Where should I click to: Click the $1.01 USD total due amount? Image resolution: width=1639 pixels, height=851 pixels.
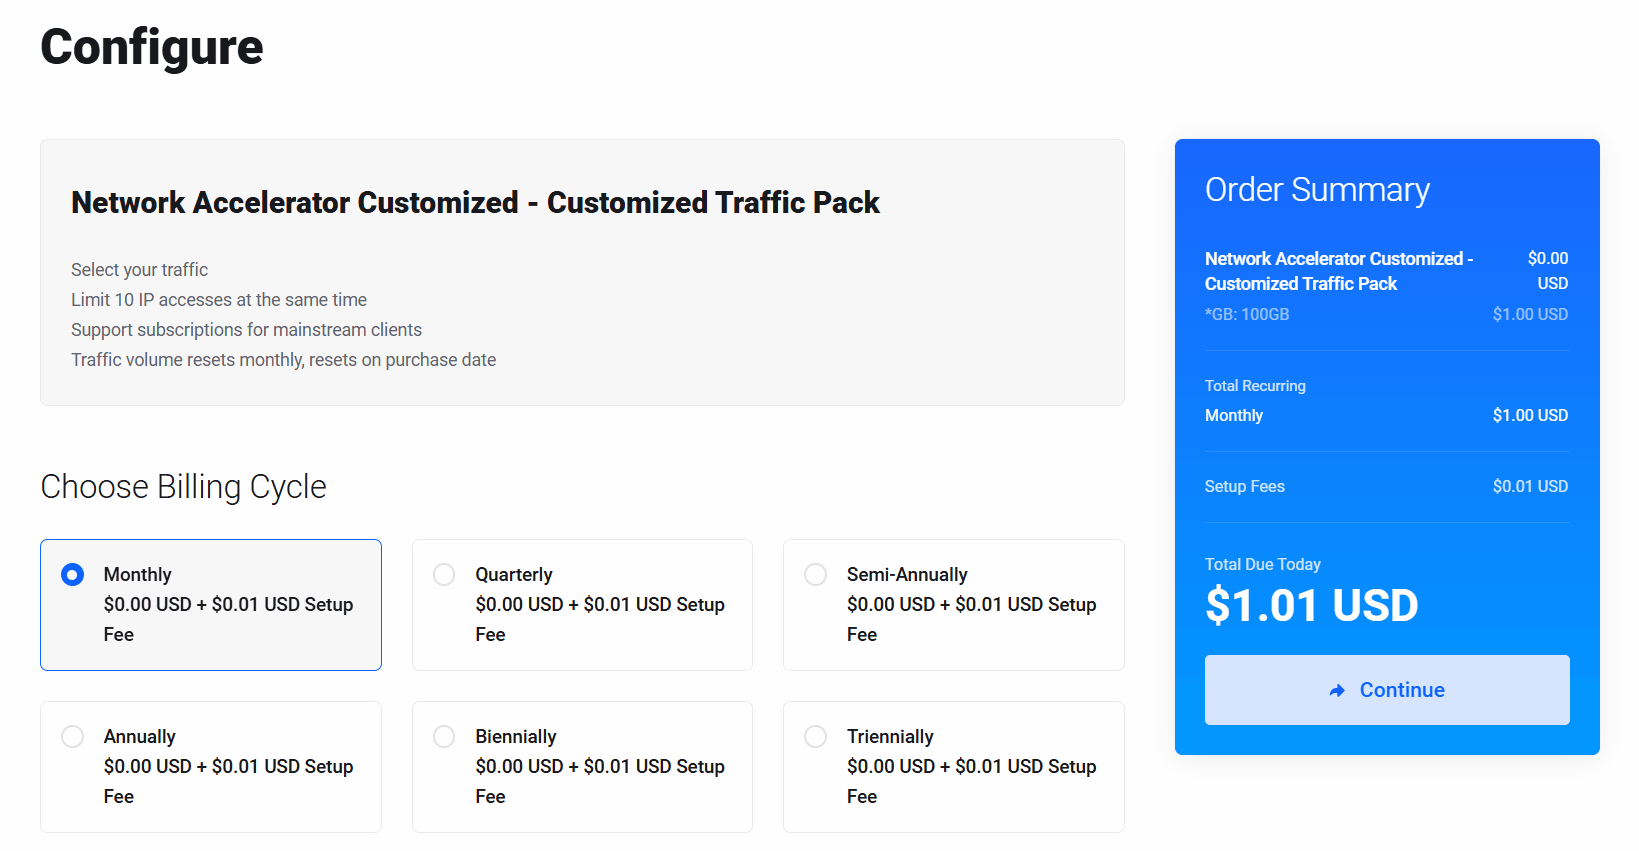point(1311,606)
